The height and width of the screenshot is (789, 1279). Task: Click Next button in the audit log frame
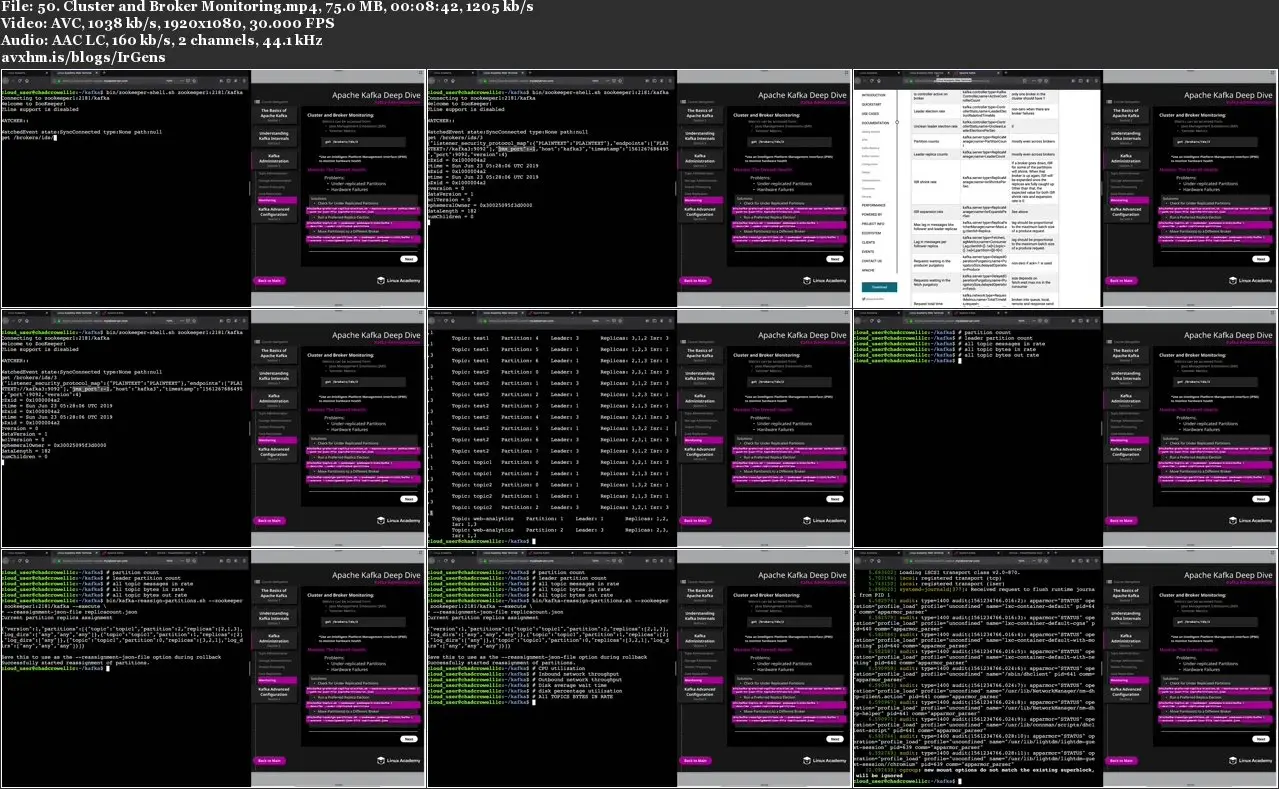tap(1259, 738)
